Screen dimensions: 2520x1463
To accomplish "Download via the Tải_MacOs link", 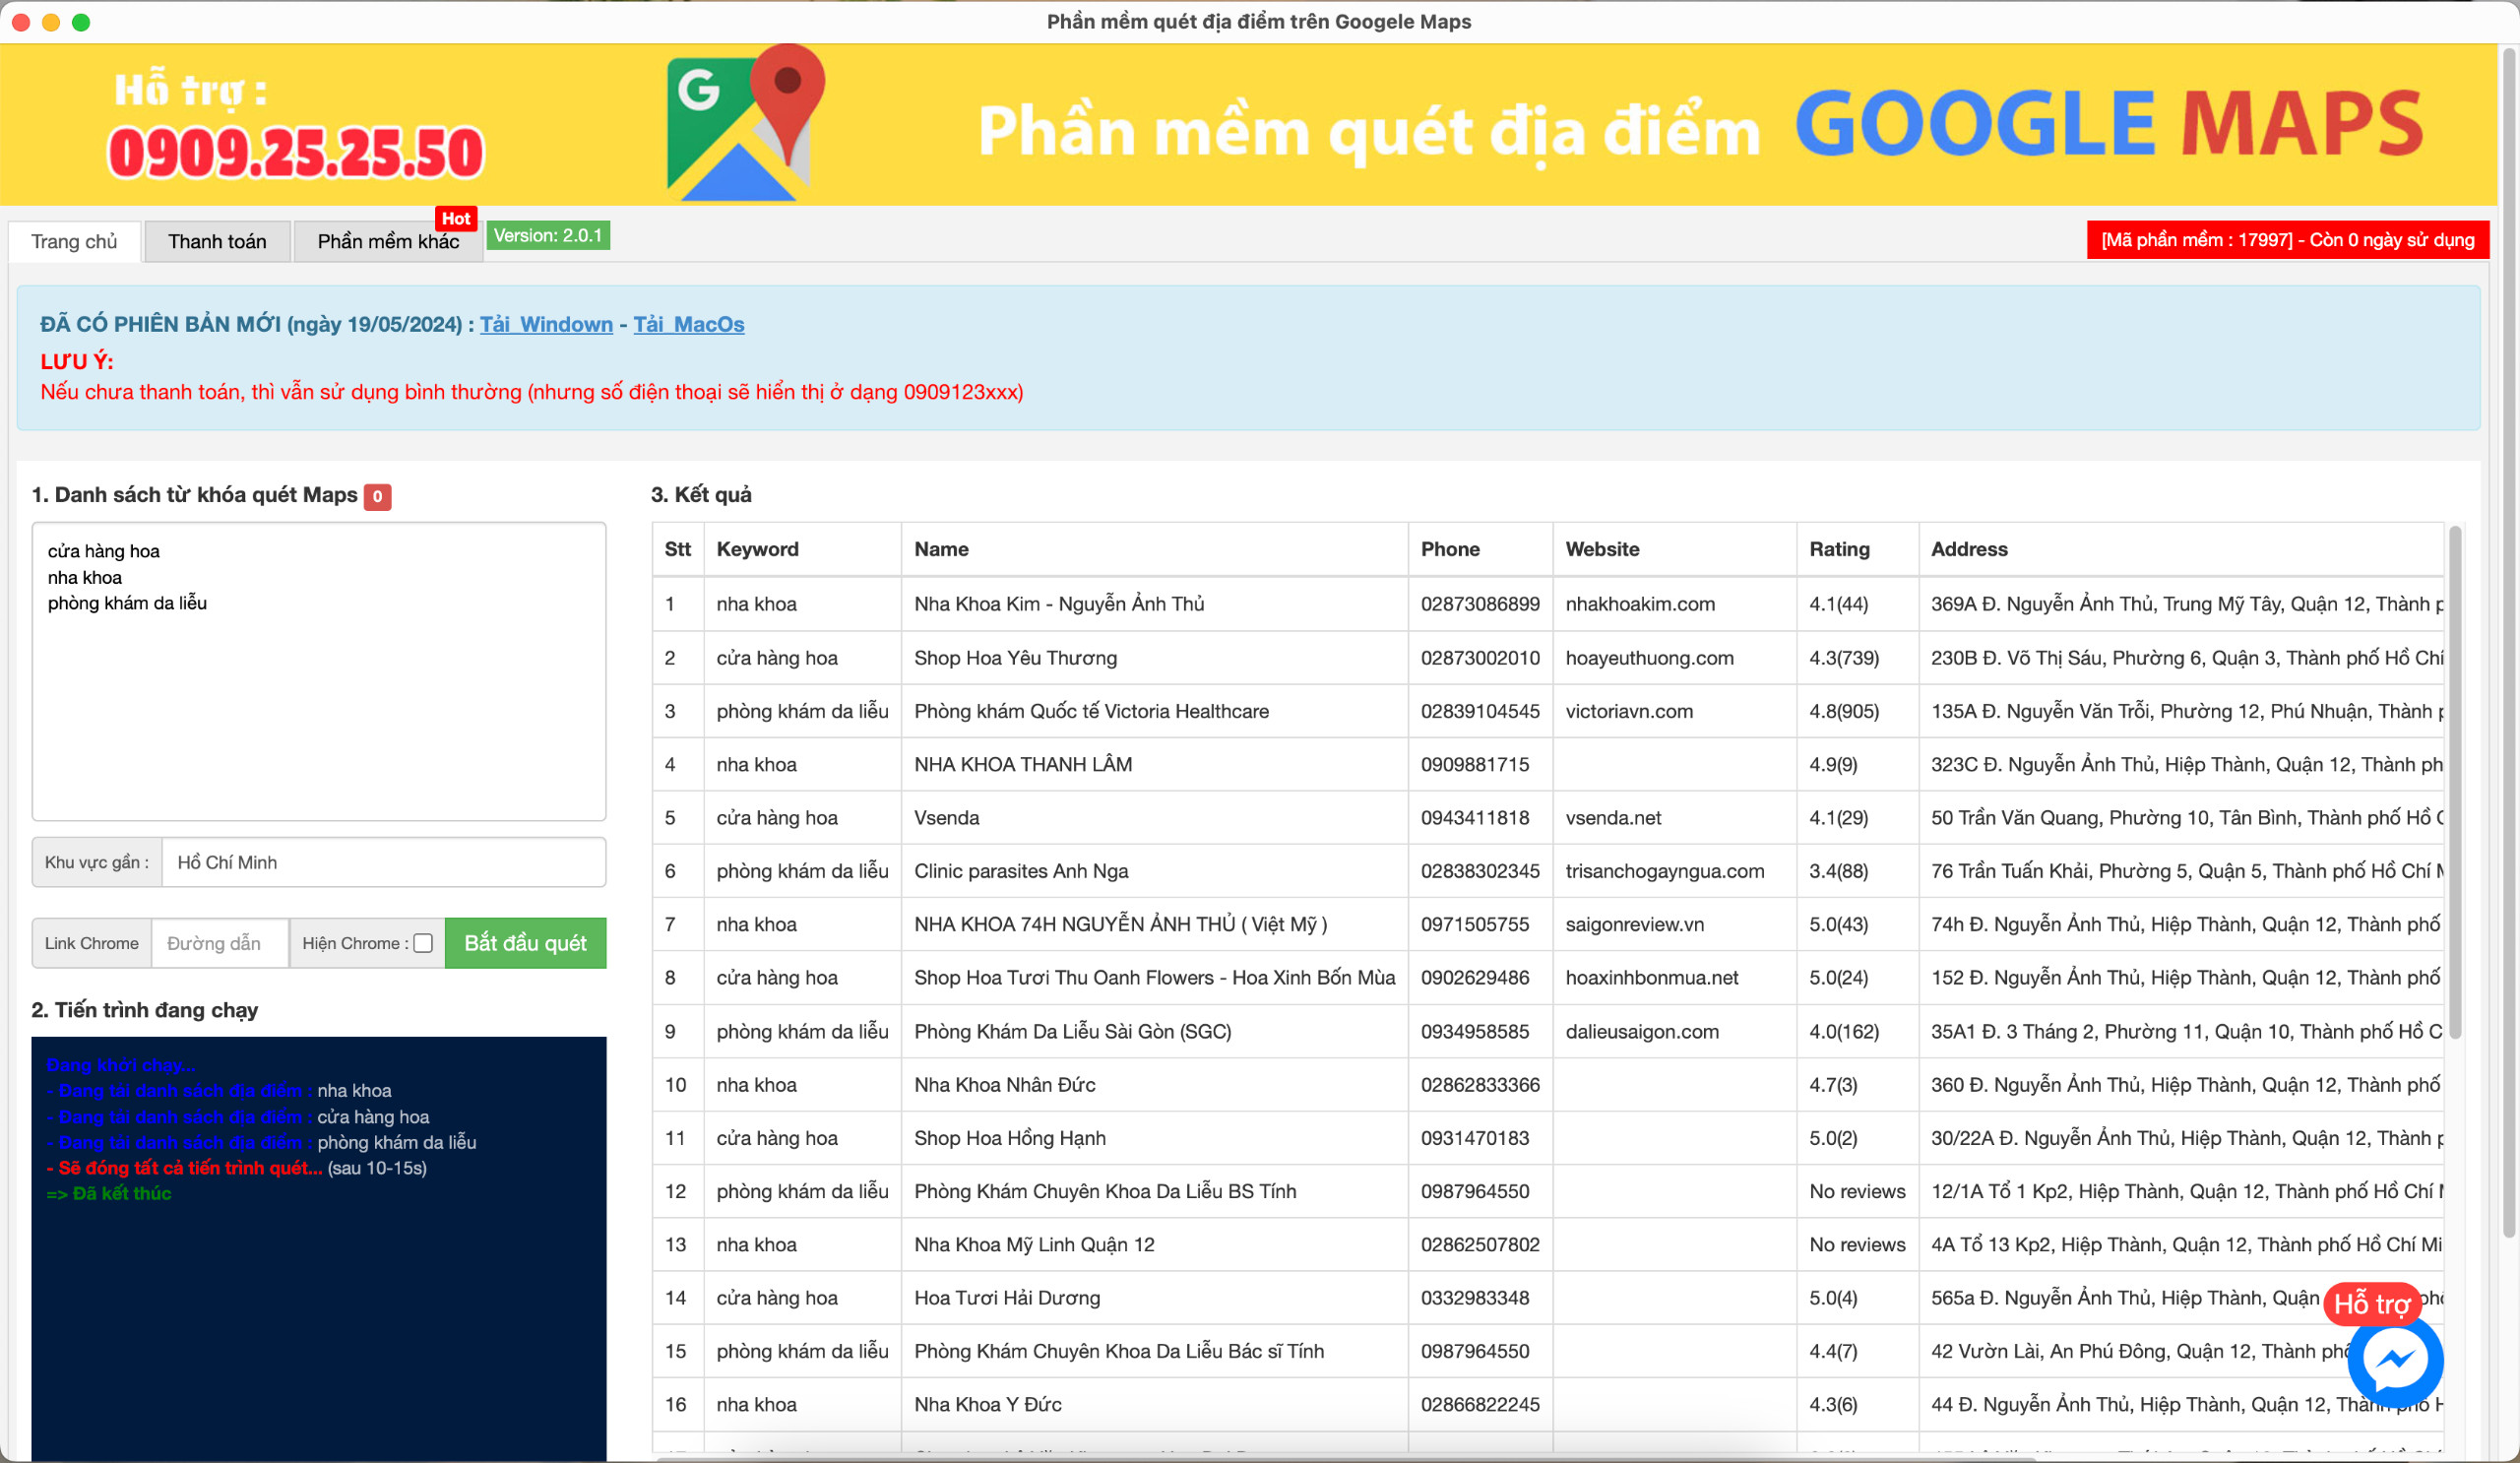I will [x=689, y=324].
